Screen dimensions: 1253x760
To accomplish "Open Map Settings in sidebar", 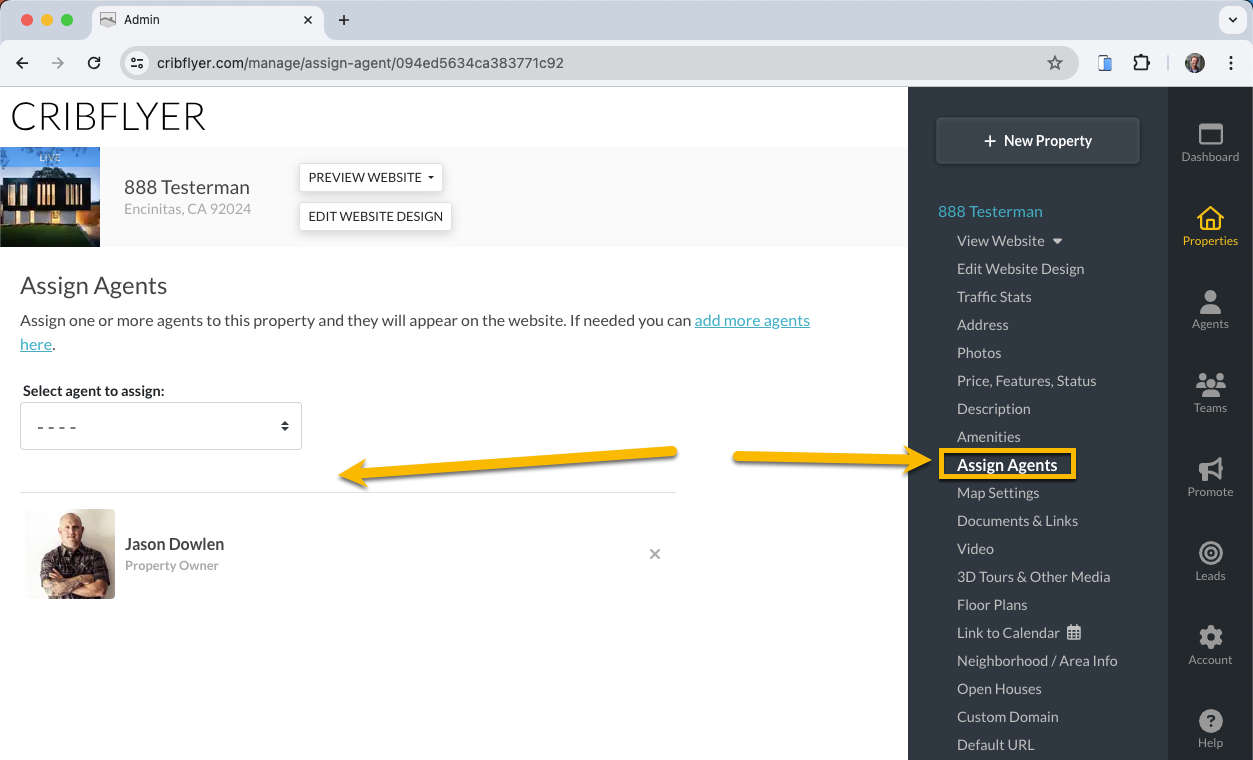I will point(998,493).
